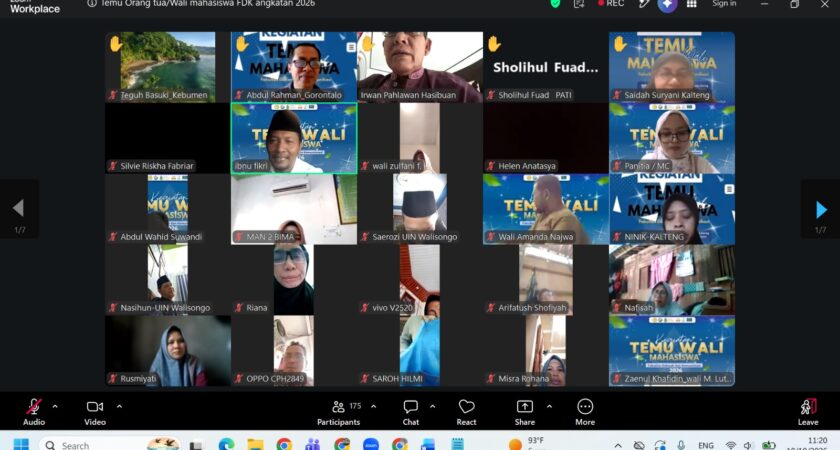Leave the meeting
840x450 pixels.
(808, 412)
